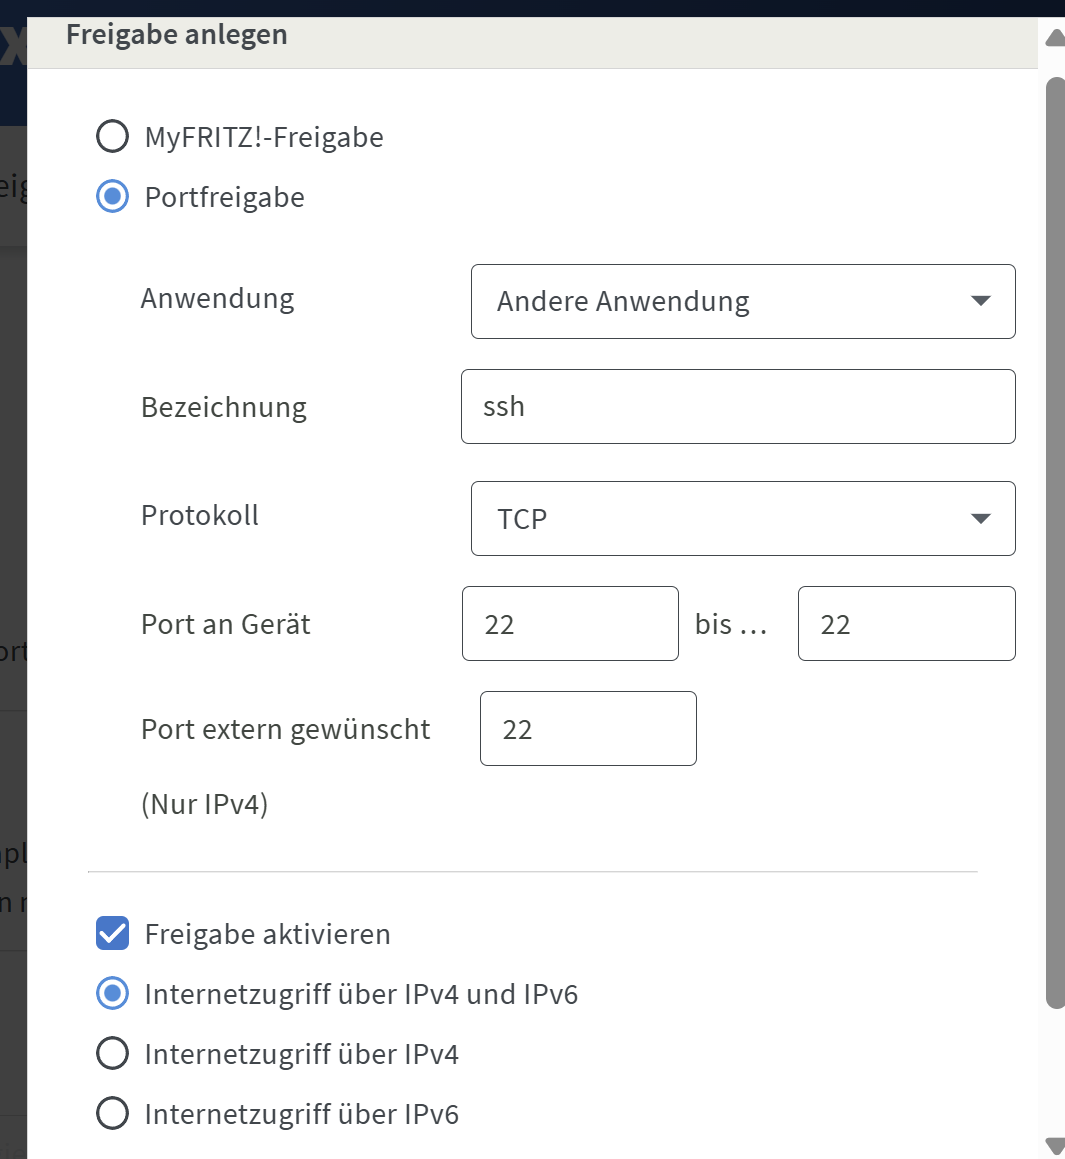This screenshot has width=1065, height=1159.
Task: Click the Port extern gewünscht field
Action: click(x=588, y=729)
